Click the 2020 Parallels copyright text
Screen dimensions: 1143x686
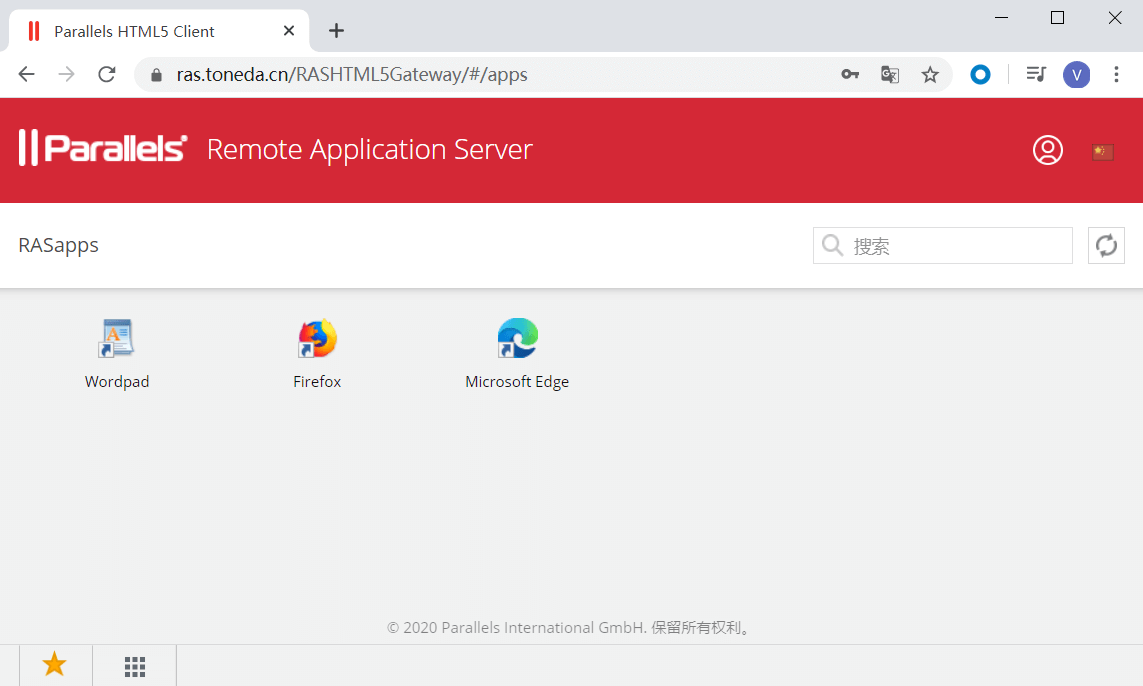tap(570, 628)
